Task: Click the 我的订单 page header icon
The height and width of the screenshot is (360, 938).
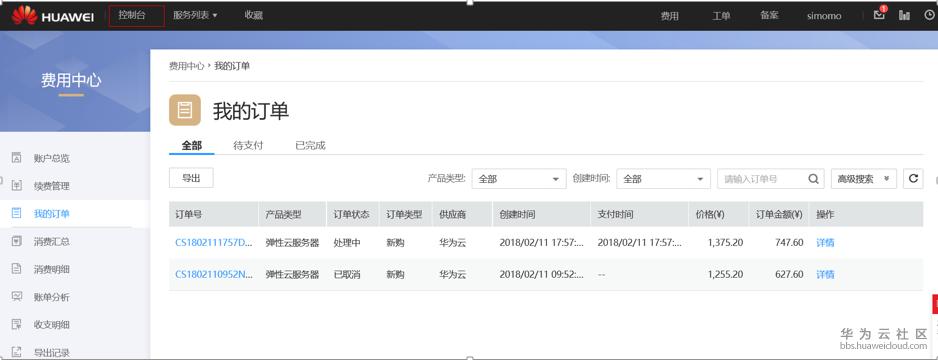Action: pyautogui.click(x=184, y=110)
